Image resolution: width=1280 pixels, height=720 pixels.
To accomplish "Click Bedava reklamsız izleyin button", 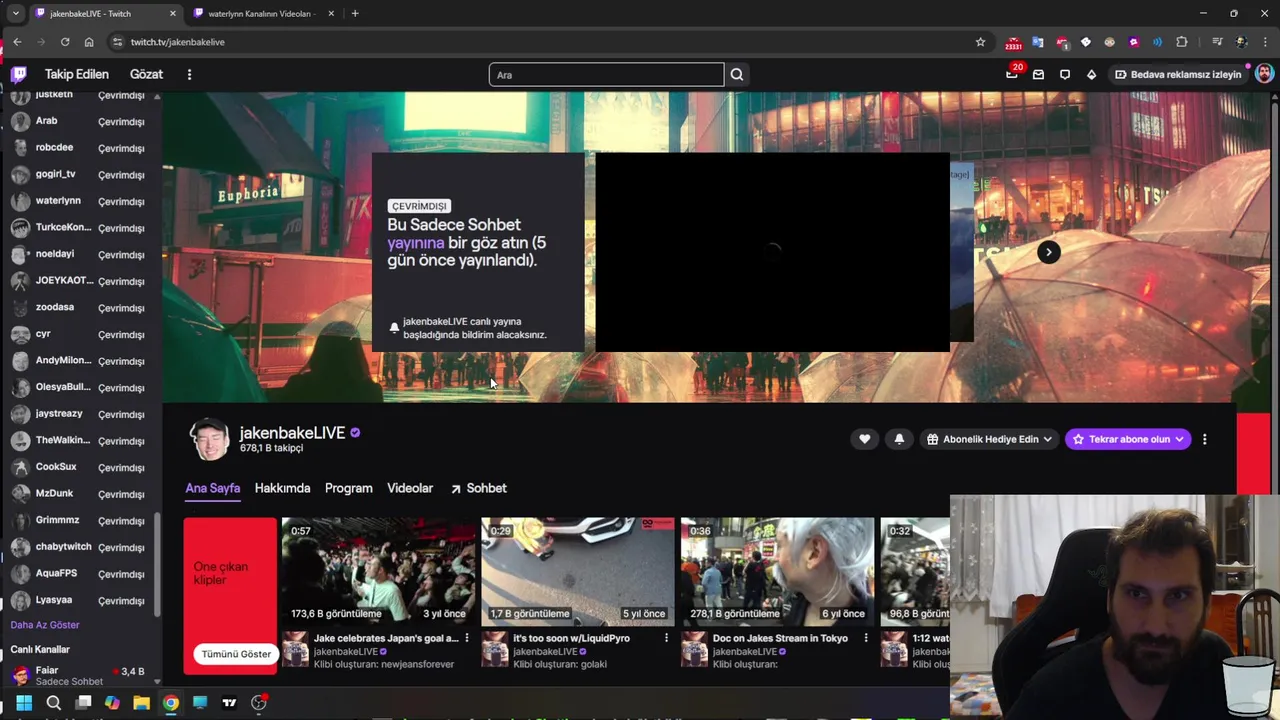I will pos(1178,75).
